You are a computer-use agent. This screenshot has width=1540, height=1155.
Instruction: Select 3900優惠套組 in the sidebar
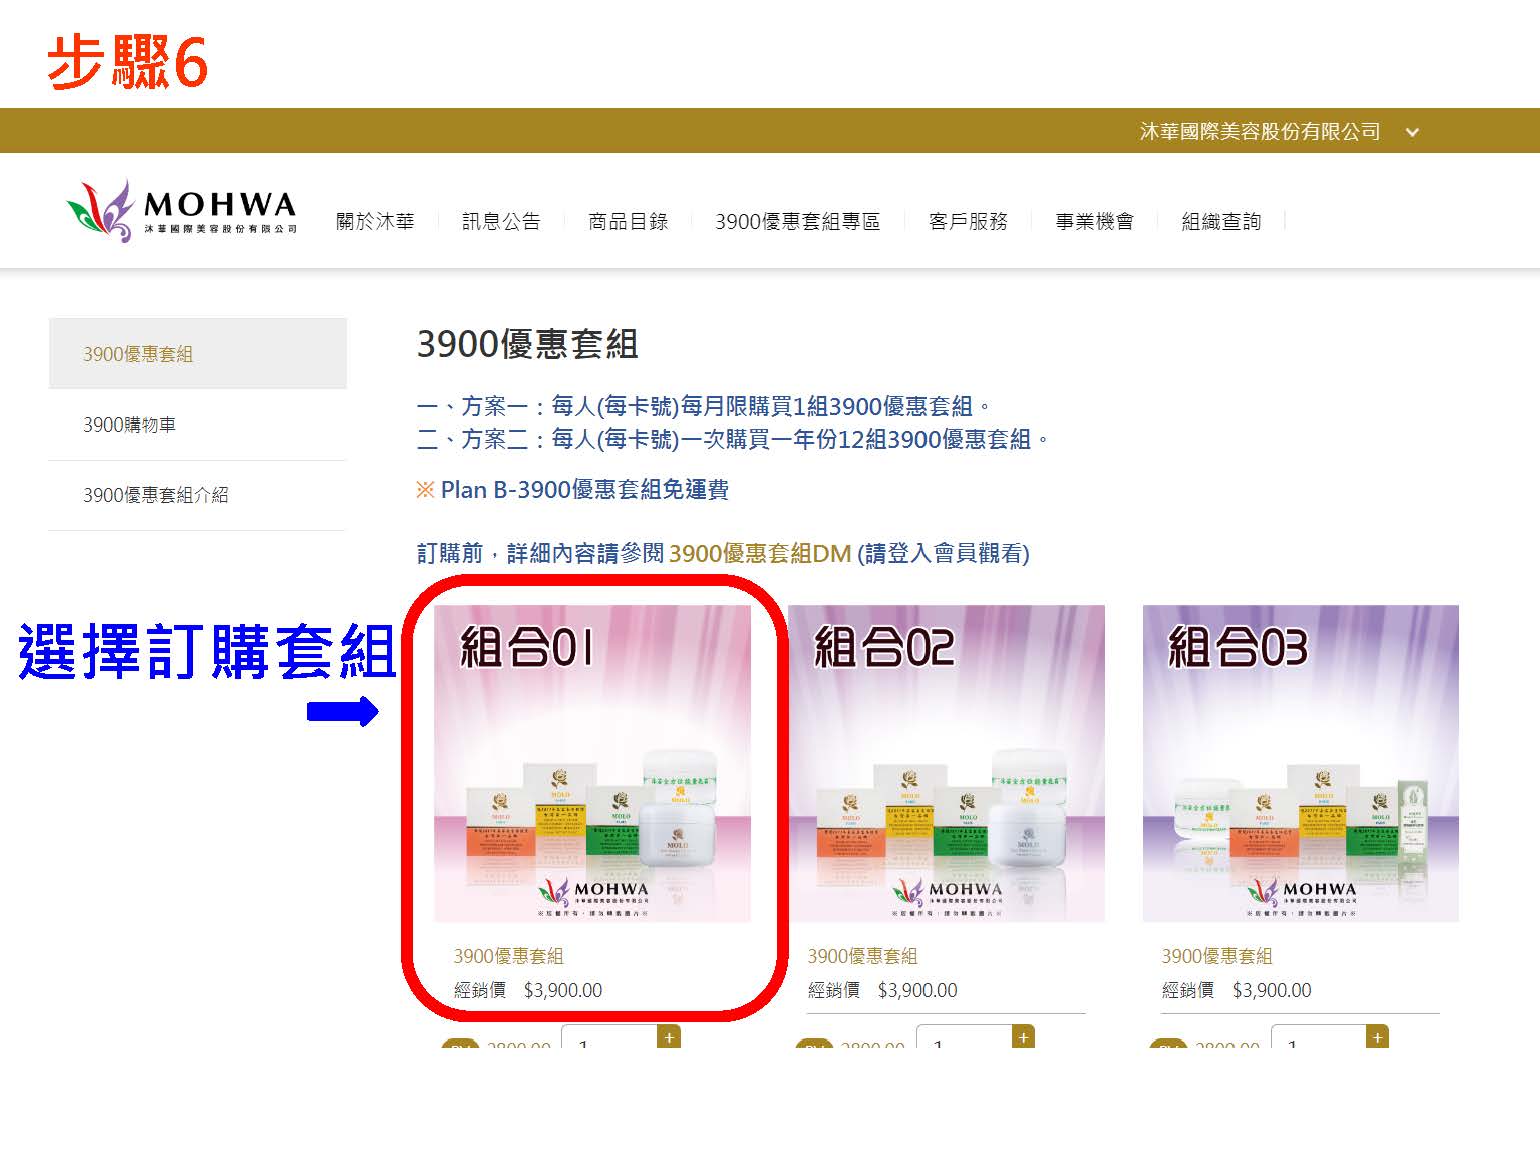tap(197, 353)
